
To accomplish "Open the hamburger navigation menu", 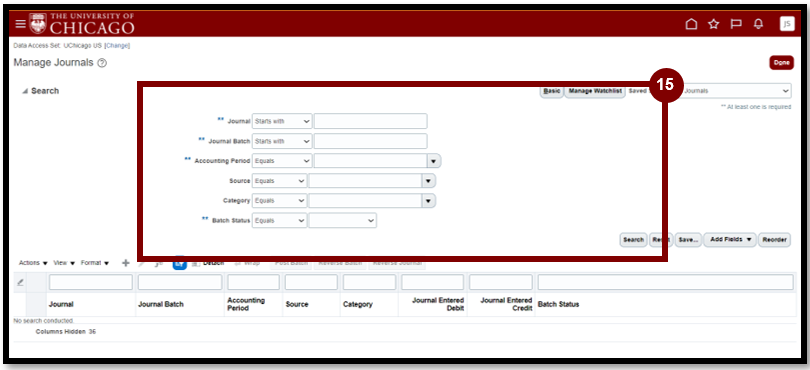I will (x=20, y=24).
